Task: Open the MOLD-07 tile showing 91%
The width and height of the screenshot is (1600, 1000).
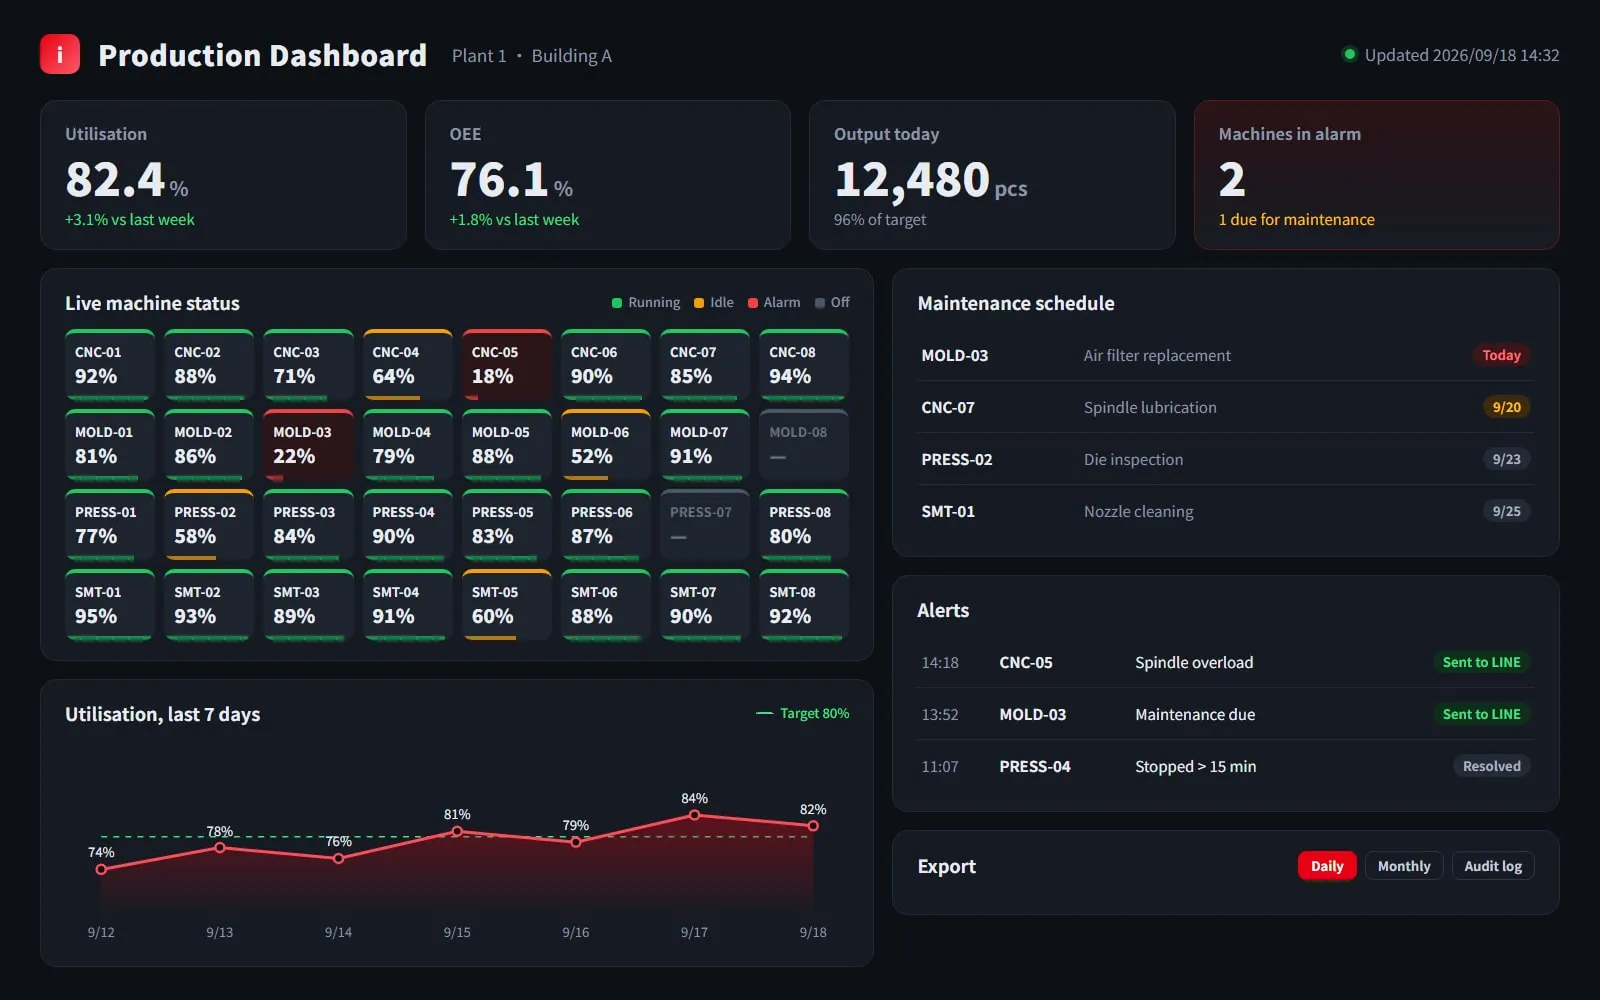Action: 705,445
